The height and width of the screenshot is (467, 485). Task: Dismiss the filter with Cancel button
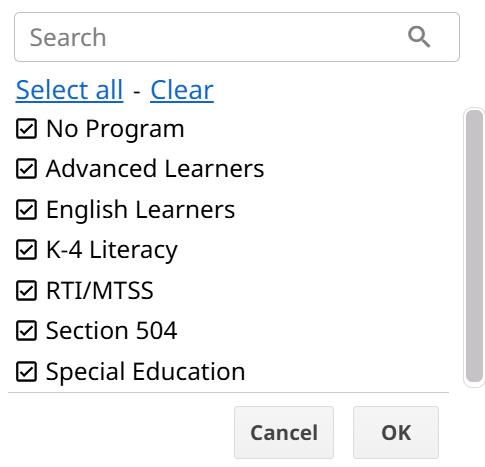coord(284,432)
